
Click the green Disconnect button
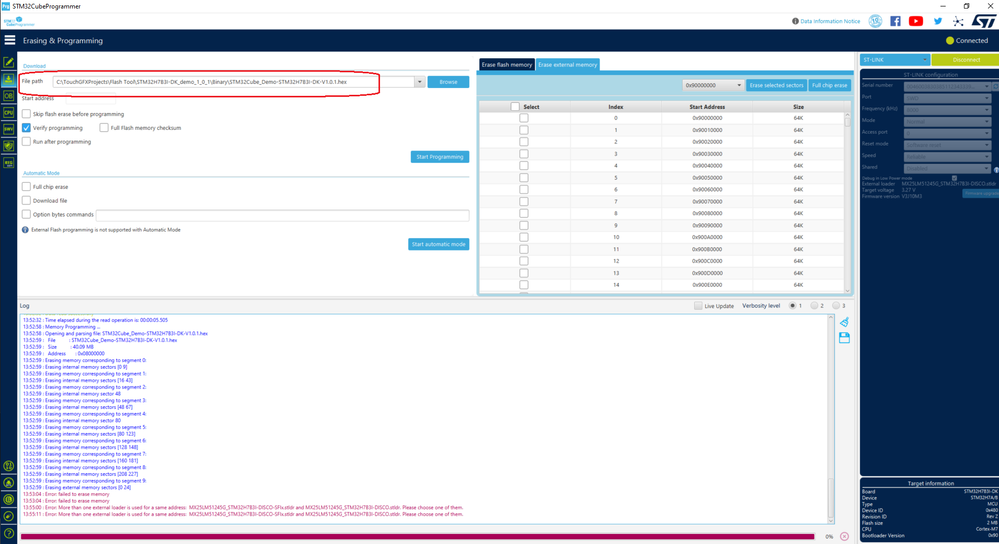pyautogui.click(x=965, y=59)
